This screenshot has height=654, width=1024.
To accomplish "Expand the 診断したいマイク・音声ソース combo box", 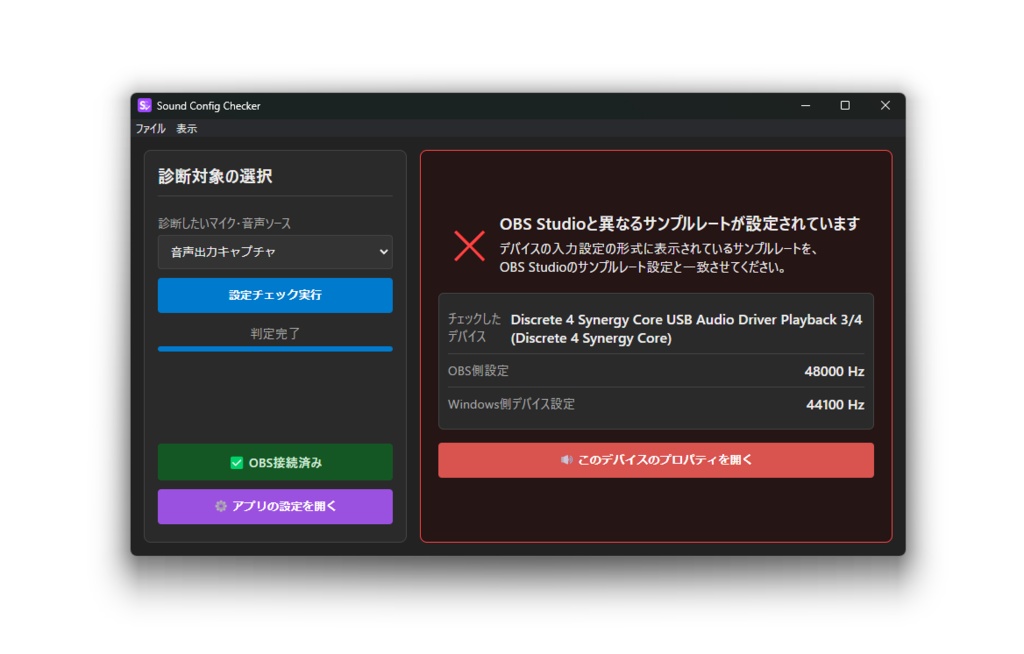I will pyautogui.click(x=274, y=252).
